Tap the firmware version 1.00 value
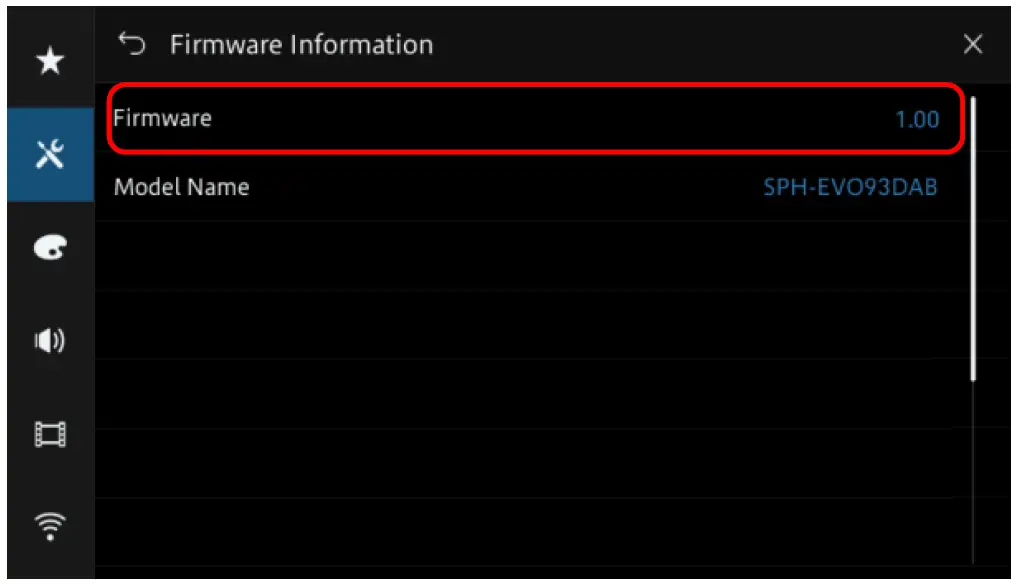The height and width of the screenshot is (584, 1020). pyautogui.click(x=916, y=120)
